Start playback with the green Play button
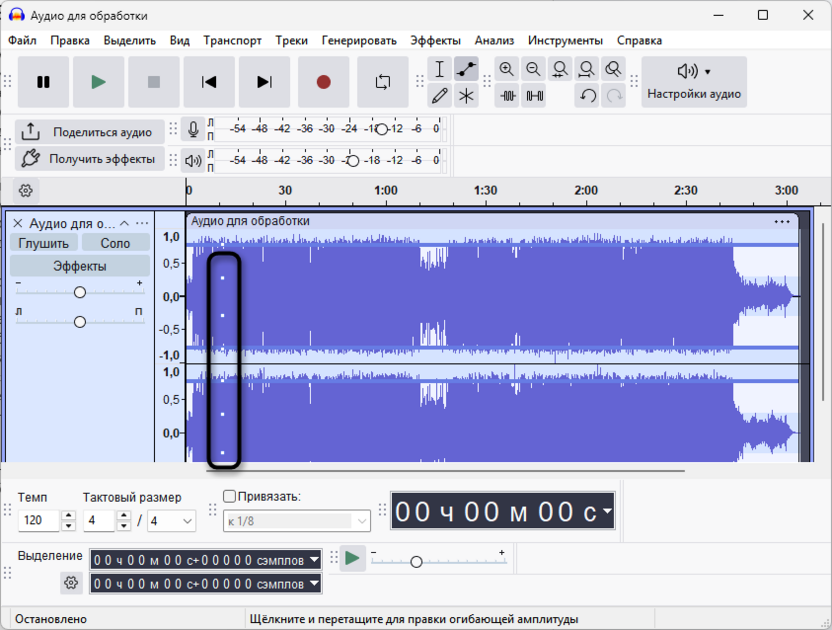 pyautogui.click(x=99, y=82)
